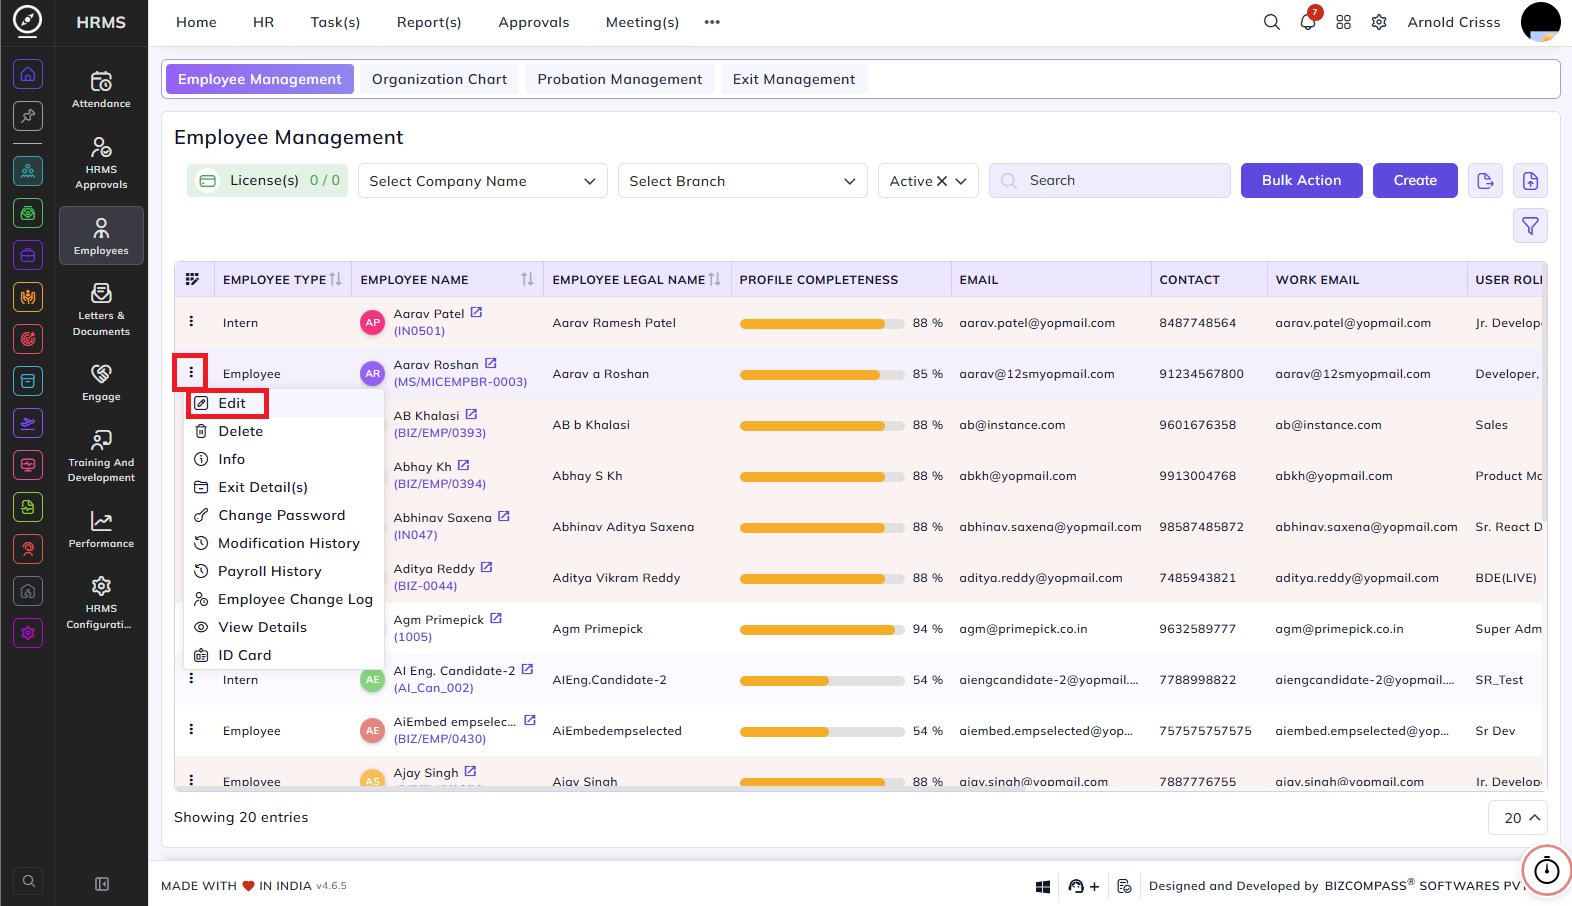
Task: Open the apps grid icon in header
Action: click(1344, 22)
